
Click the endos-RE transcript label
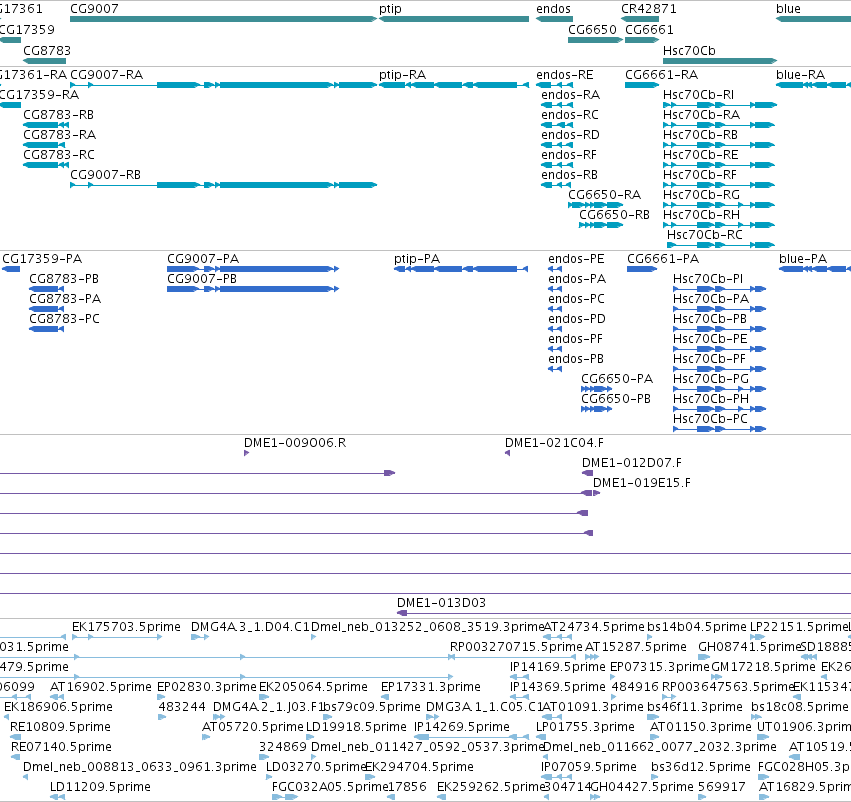point(564,74)
